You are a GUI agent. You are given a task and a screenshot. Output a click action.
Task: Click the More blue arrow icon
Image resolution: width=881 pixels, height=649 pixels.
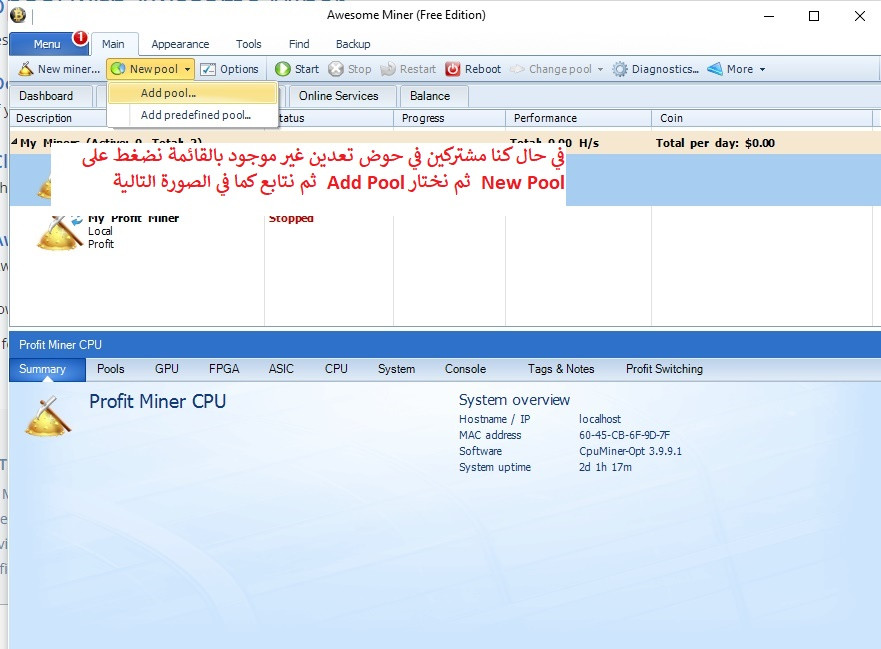[715, 69]
